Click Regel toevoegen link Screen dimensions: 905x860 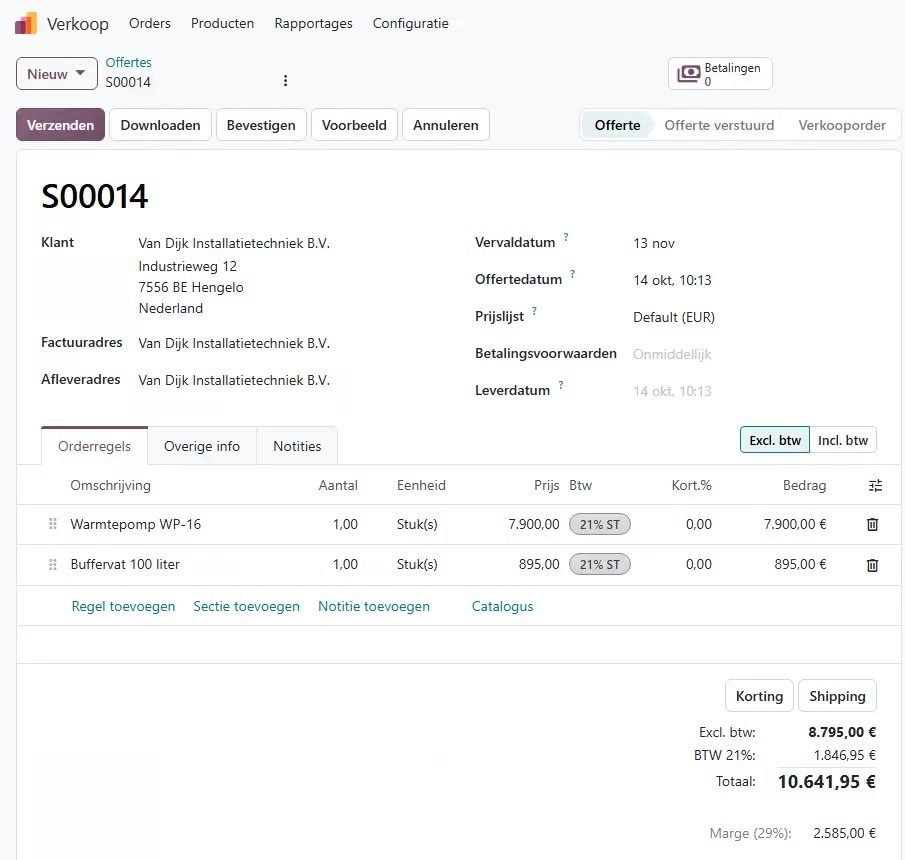coord(123,606)
